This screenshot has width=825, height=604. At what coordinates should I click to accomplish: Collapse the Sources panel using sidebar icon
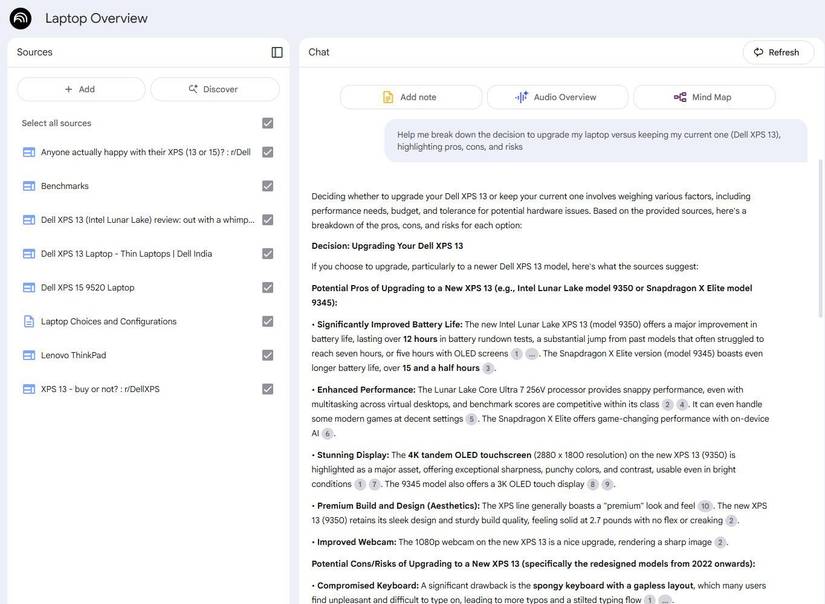pos(277,52)
